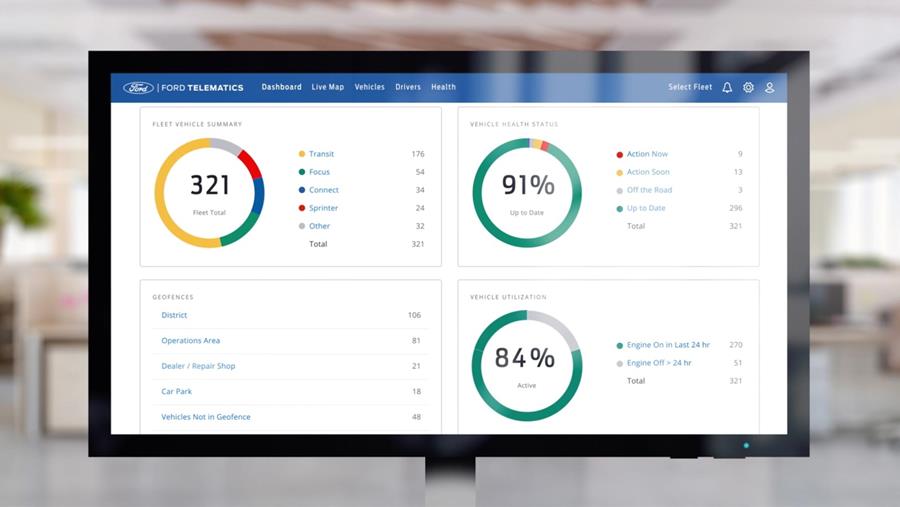Open the District geofence link
This screenshot has width=900, height=507.
click(x=174, y=315)
